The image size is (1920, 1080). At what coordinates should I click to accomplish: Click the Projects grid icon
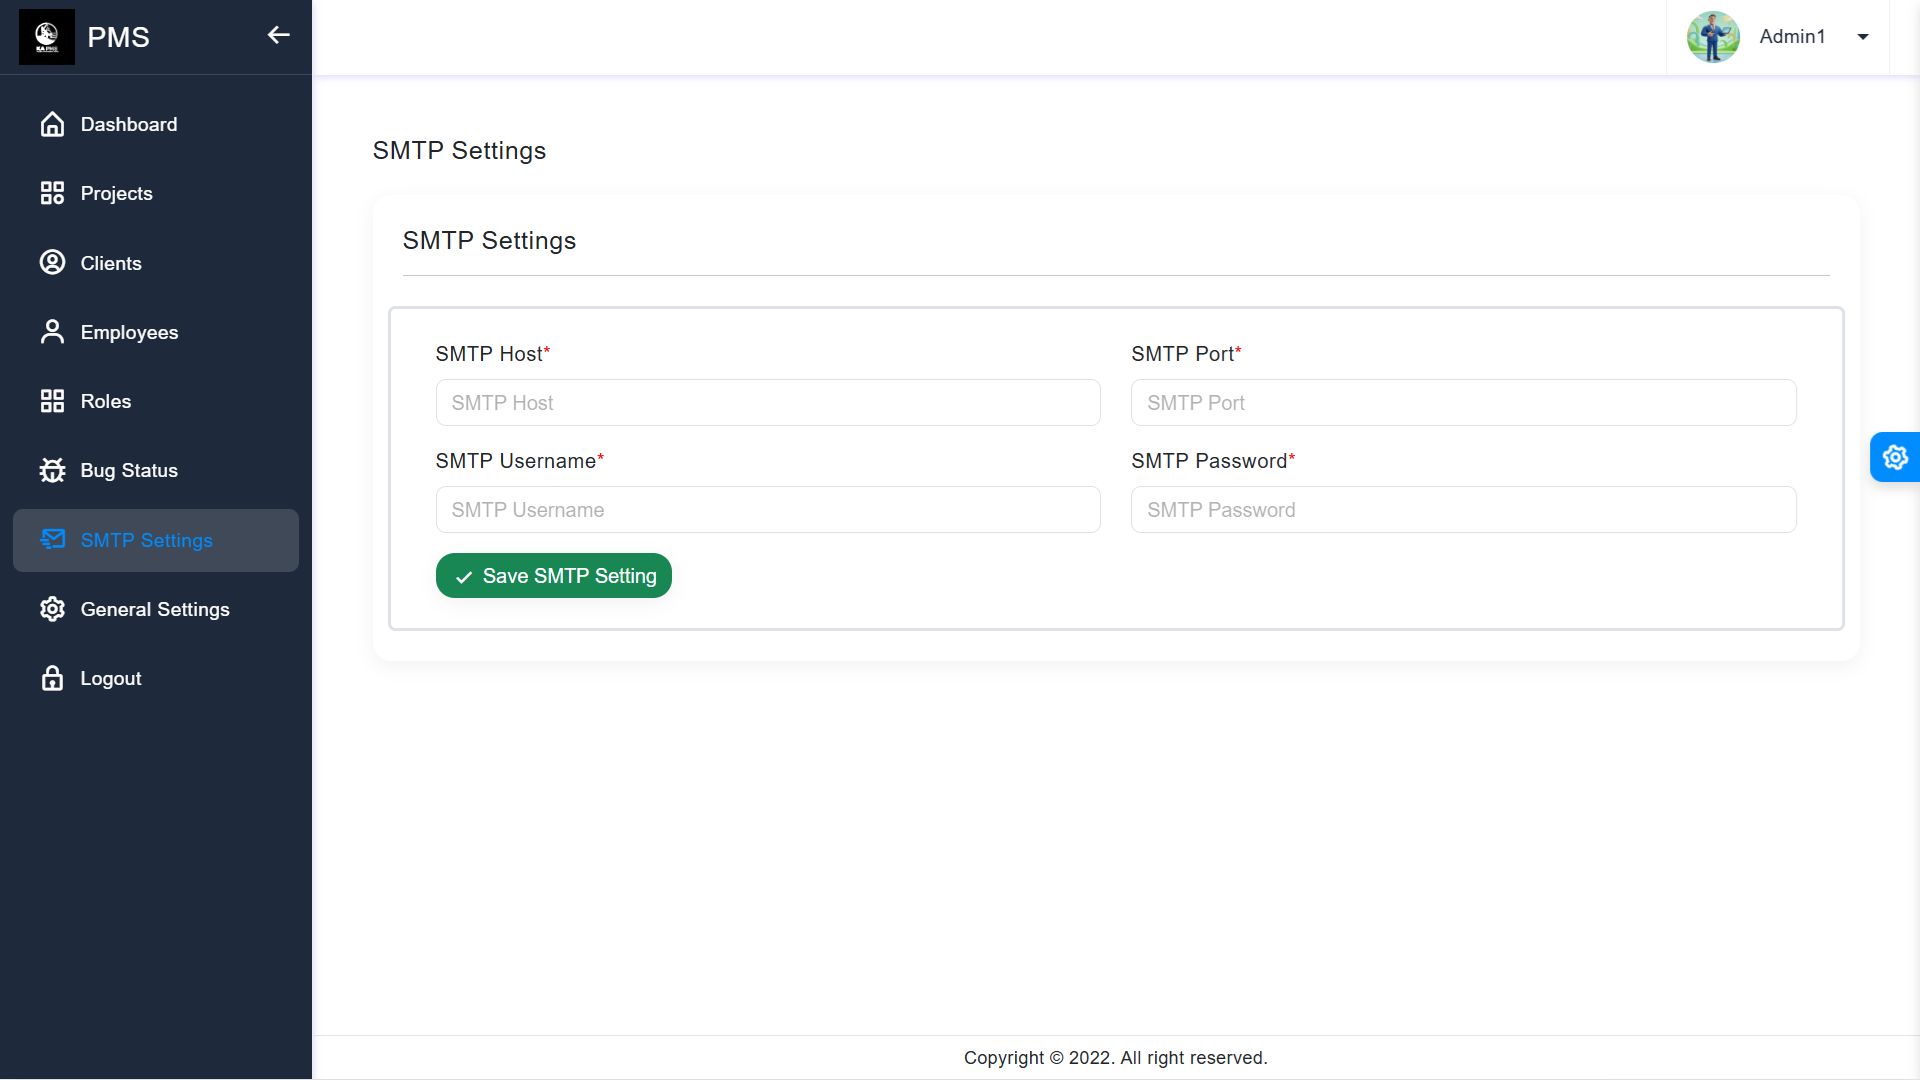tap(52, 193)
